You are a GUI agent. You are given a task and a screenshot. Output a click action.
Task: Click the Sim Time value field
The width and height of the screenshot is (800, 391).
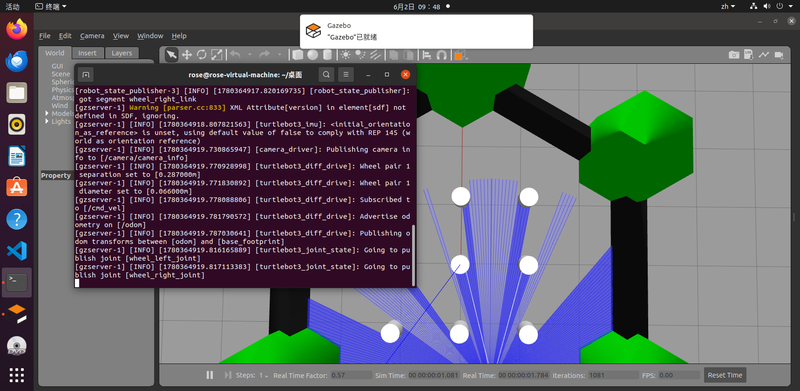point(433,375)
